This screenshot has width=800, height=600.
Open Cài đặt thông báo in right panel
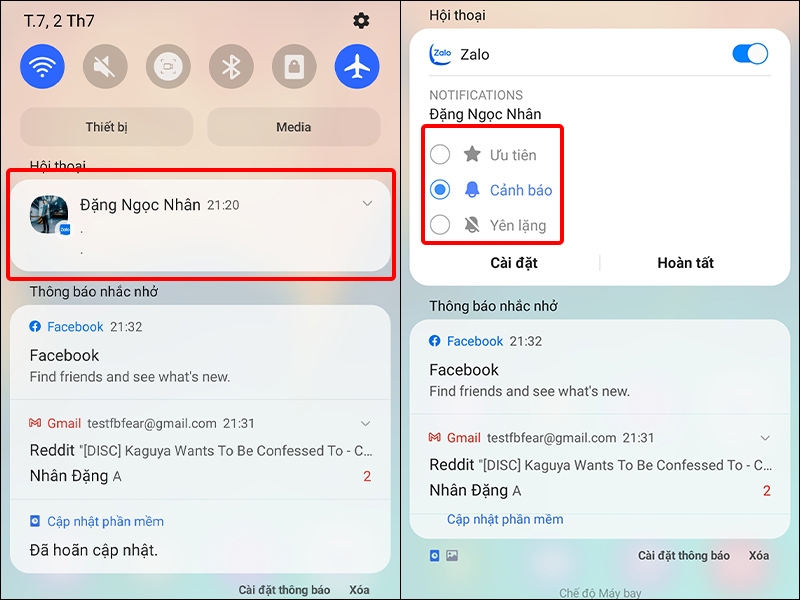[684, 556]
